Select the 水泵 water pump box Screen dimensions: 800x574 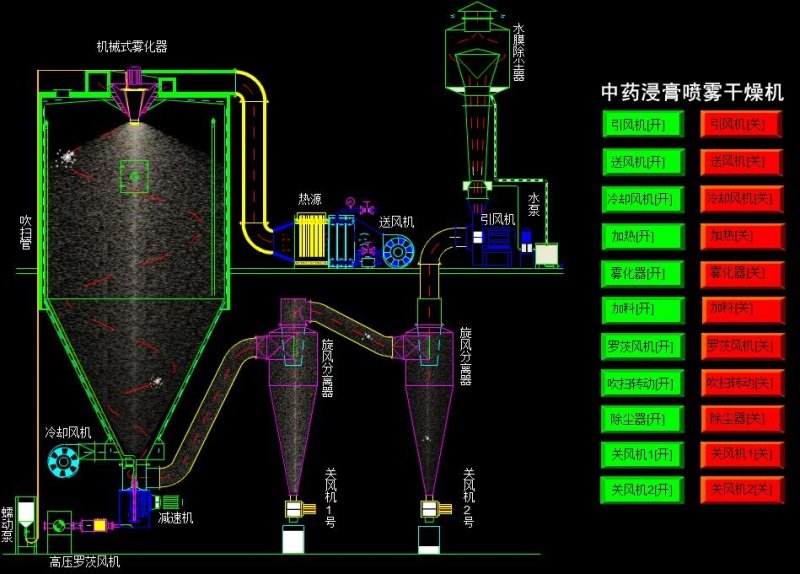(x=548, y=254)
